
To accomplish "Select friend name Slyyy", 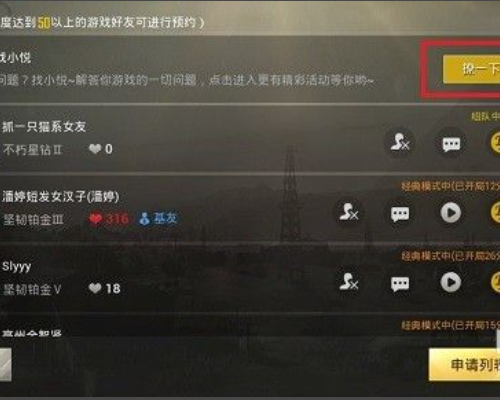I will (17, 267).
